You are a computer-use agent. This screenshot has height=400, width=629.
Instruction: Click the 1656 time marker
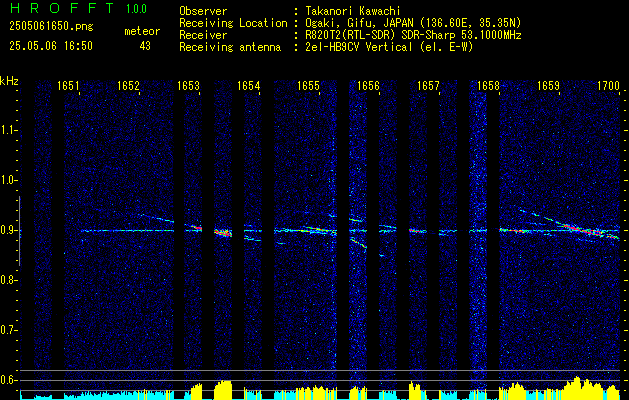coord(368,86)
